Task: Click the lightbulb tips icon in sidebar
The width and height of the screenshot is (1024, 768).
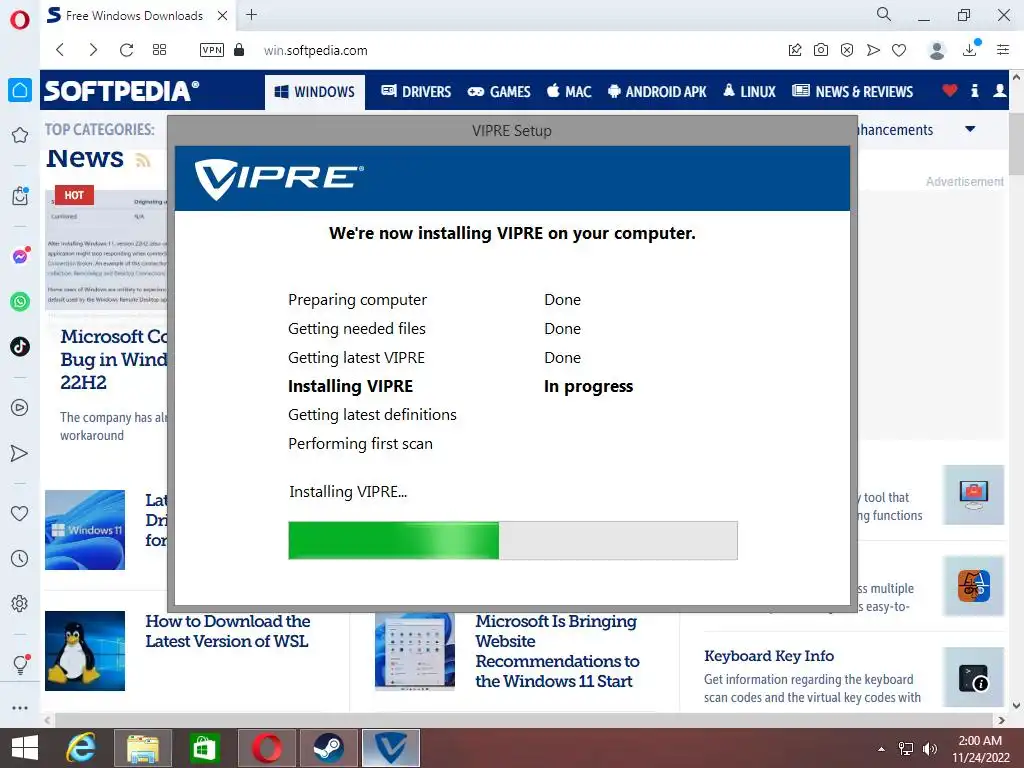Action: click(20, 664)
